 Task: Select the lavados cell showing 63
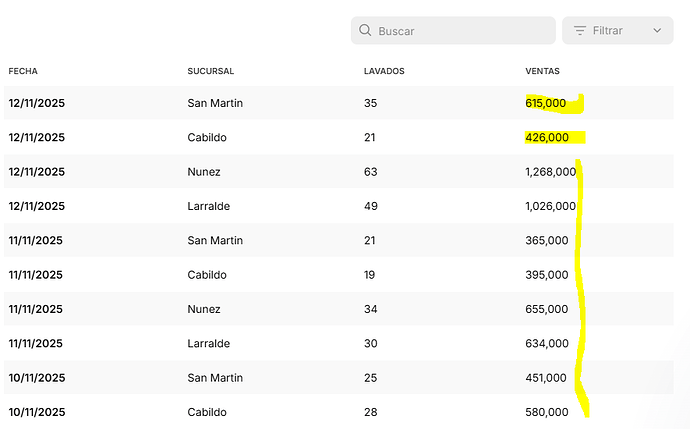372,172
